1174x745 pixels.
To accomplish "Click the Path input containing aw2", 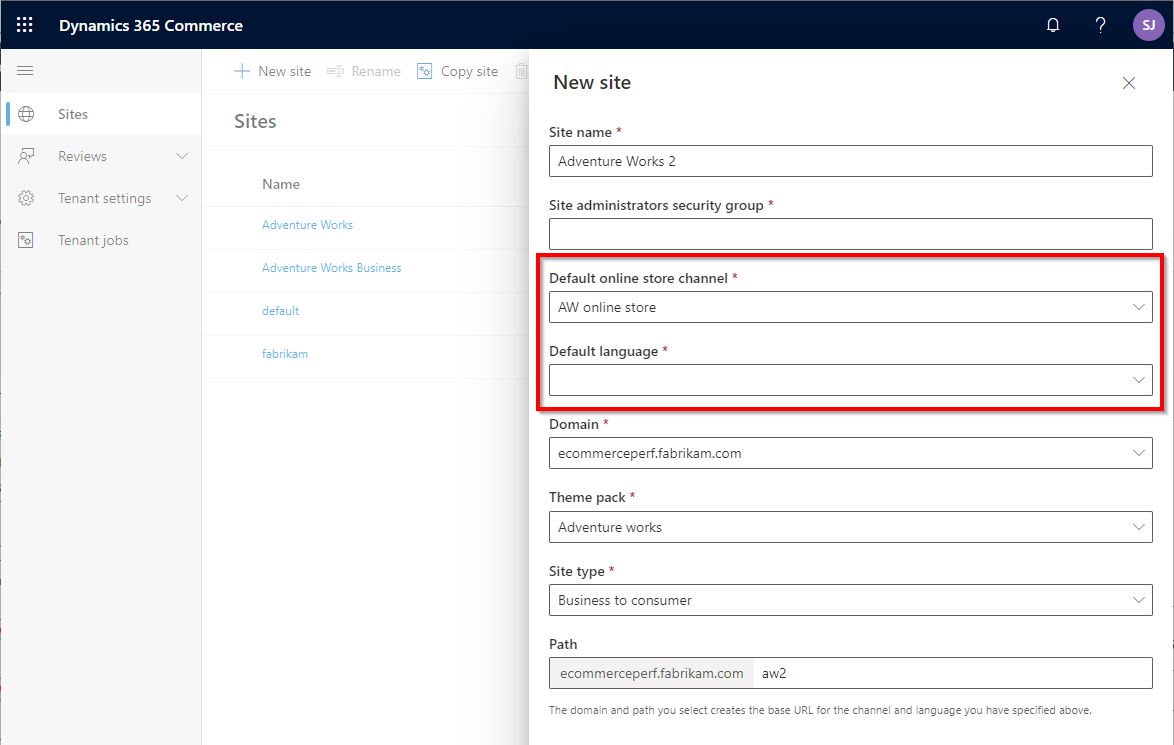I will [x=952, y=673].
